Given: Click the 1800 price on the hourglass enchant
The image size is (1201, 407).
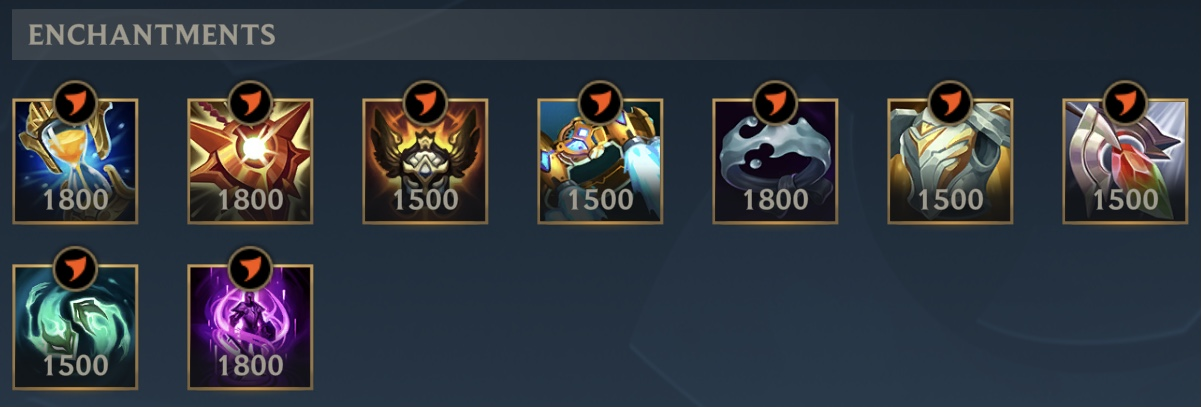Looking at the screenshot, I should [x=75, y=200].
